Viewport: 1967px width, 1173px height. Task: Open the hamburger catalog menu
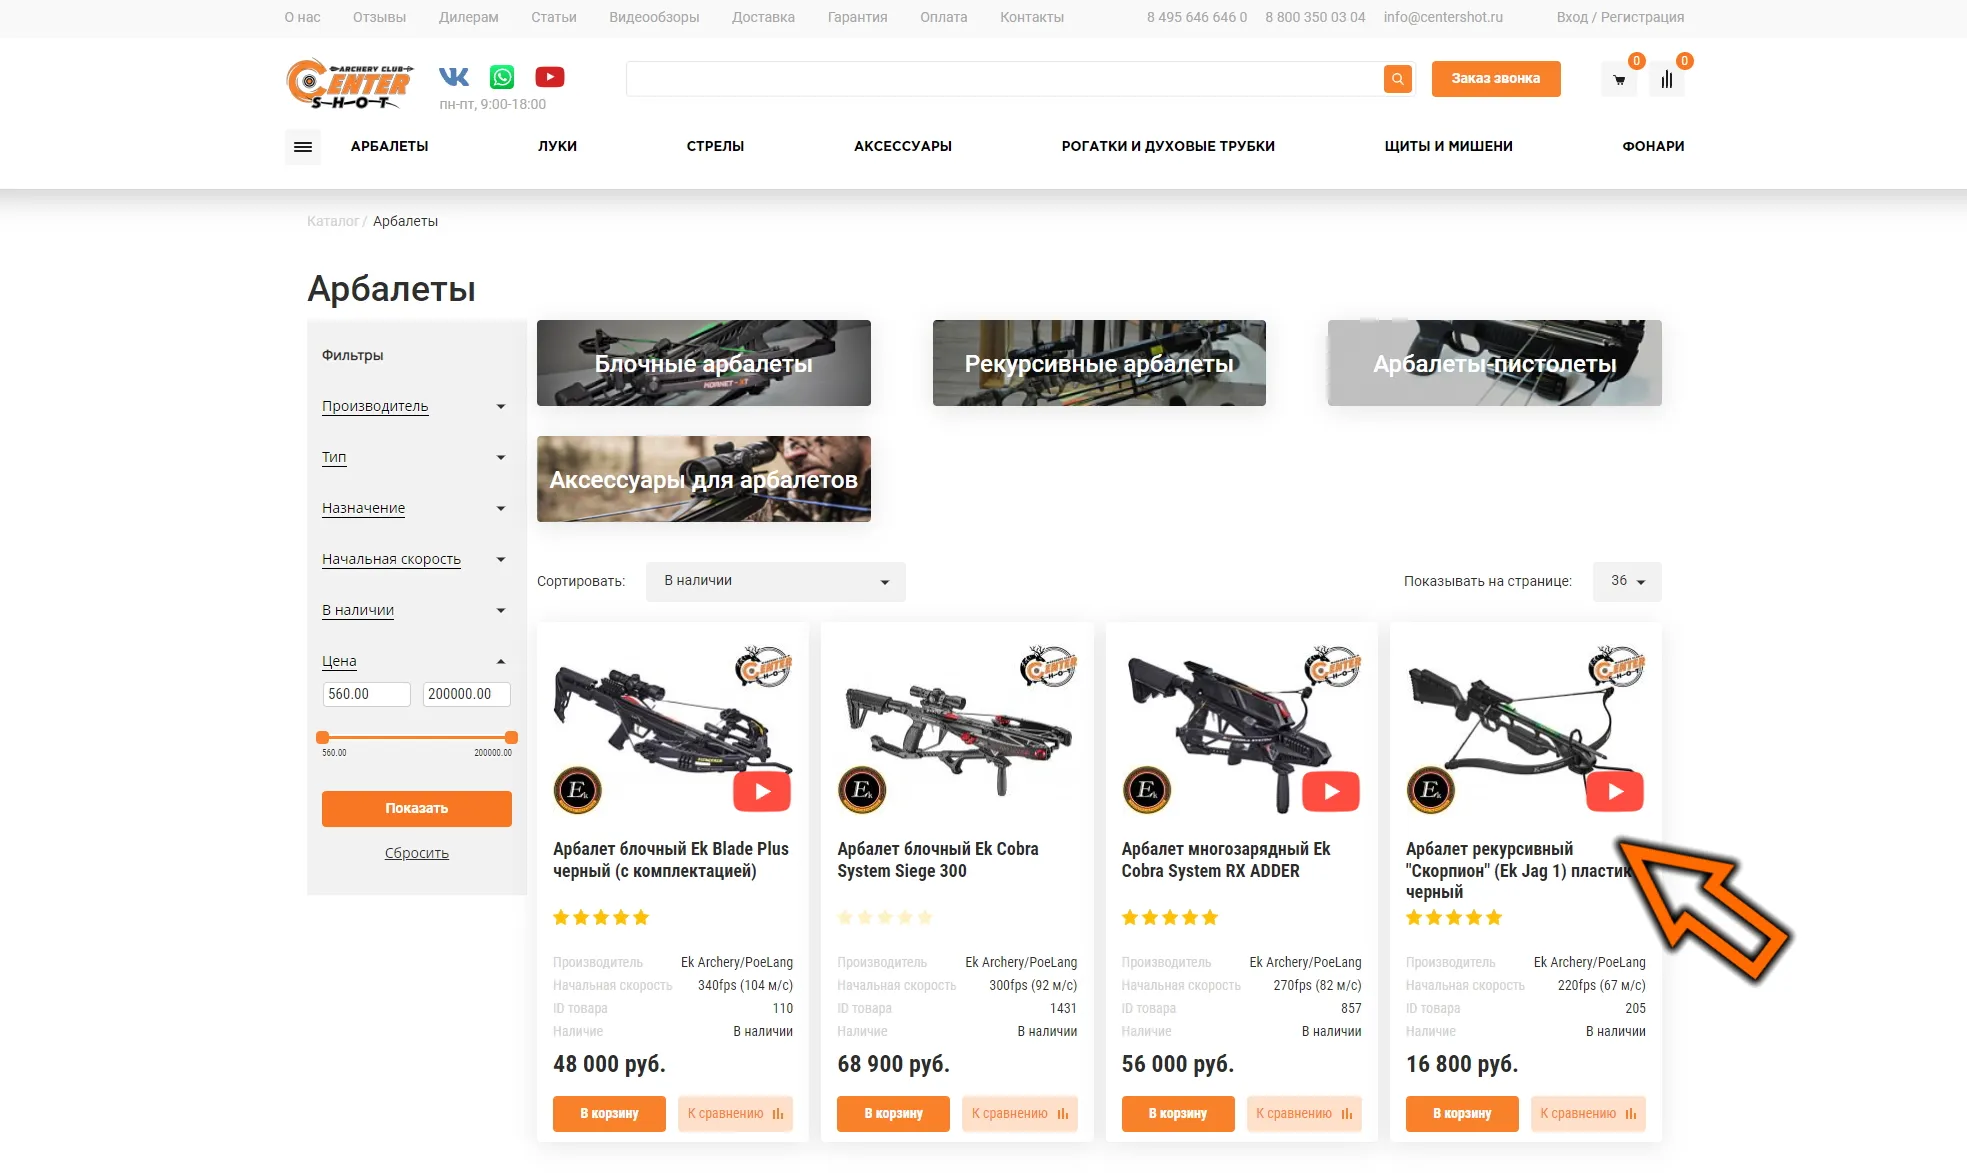tap(303, 147)
